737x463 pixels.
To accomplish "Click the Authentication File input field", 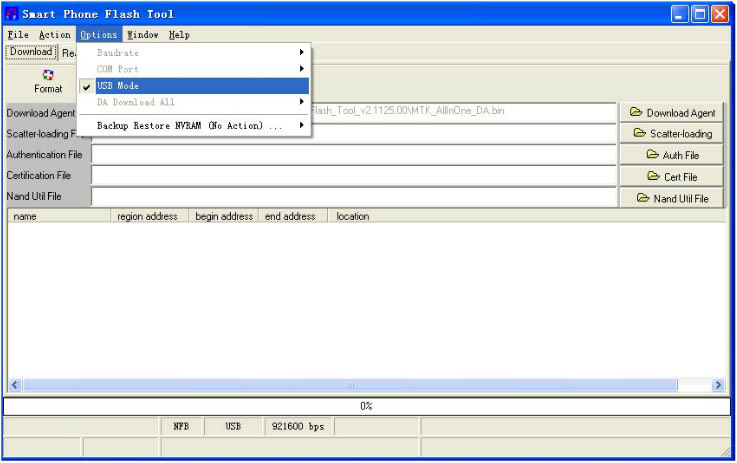I will (x=354, y=155).
